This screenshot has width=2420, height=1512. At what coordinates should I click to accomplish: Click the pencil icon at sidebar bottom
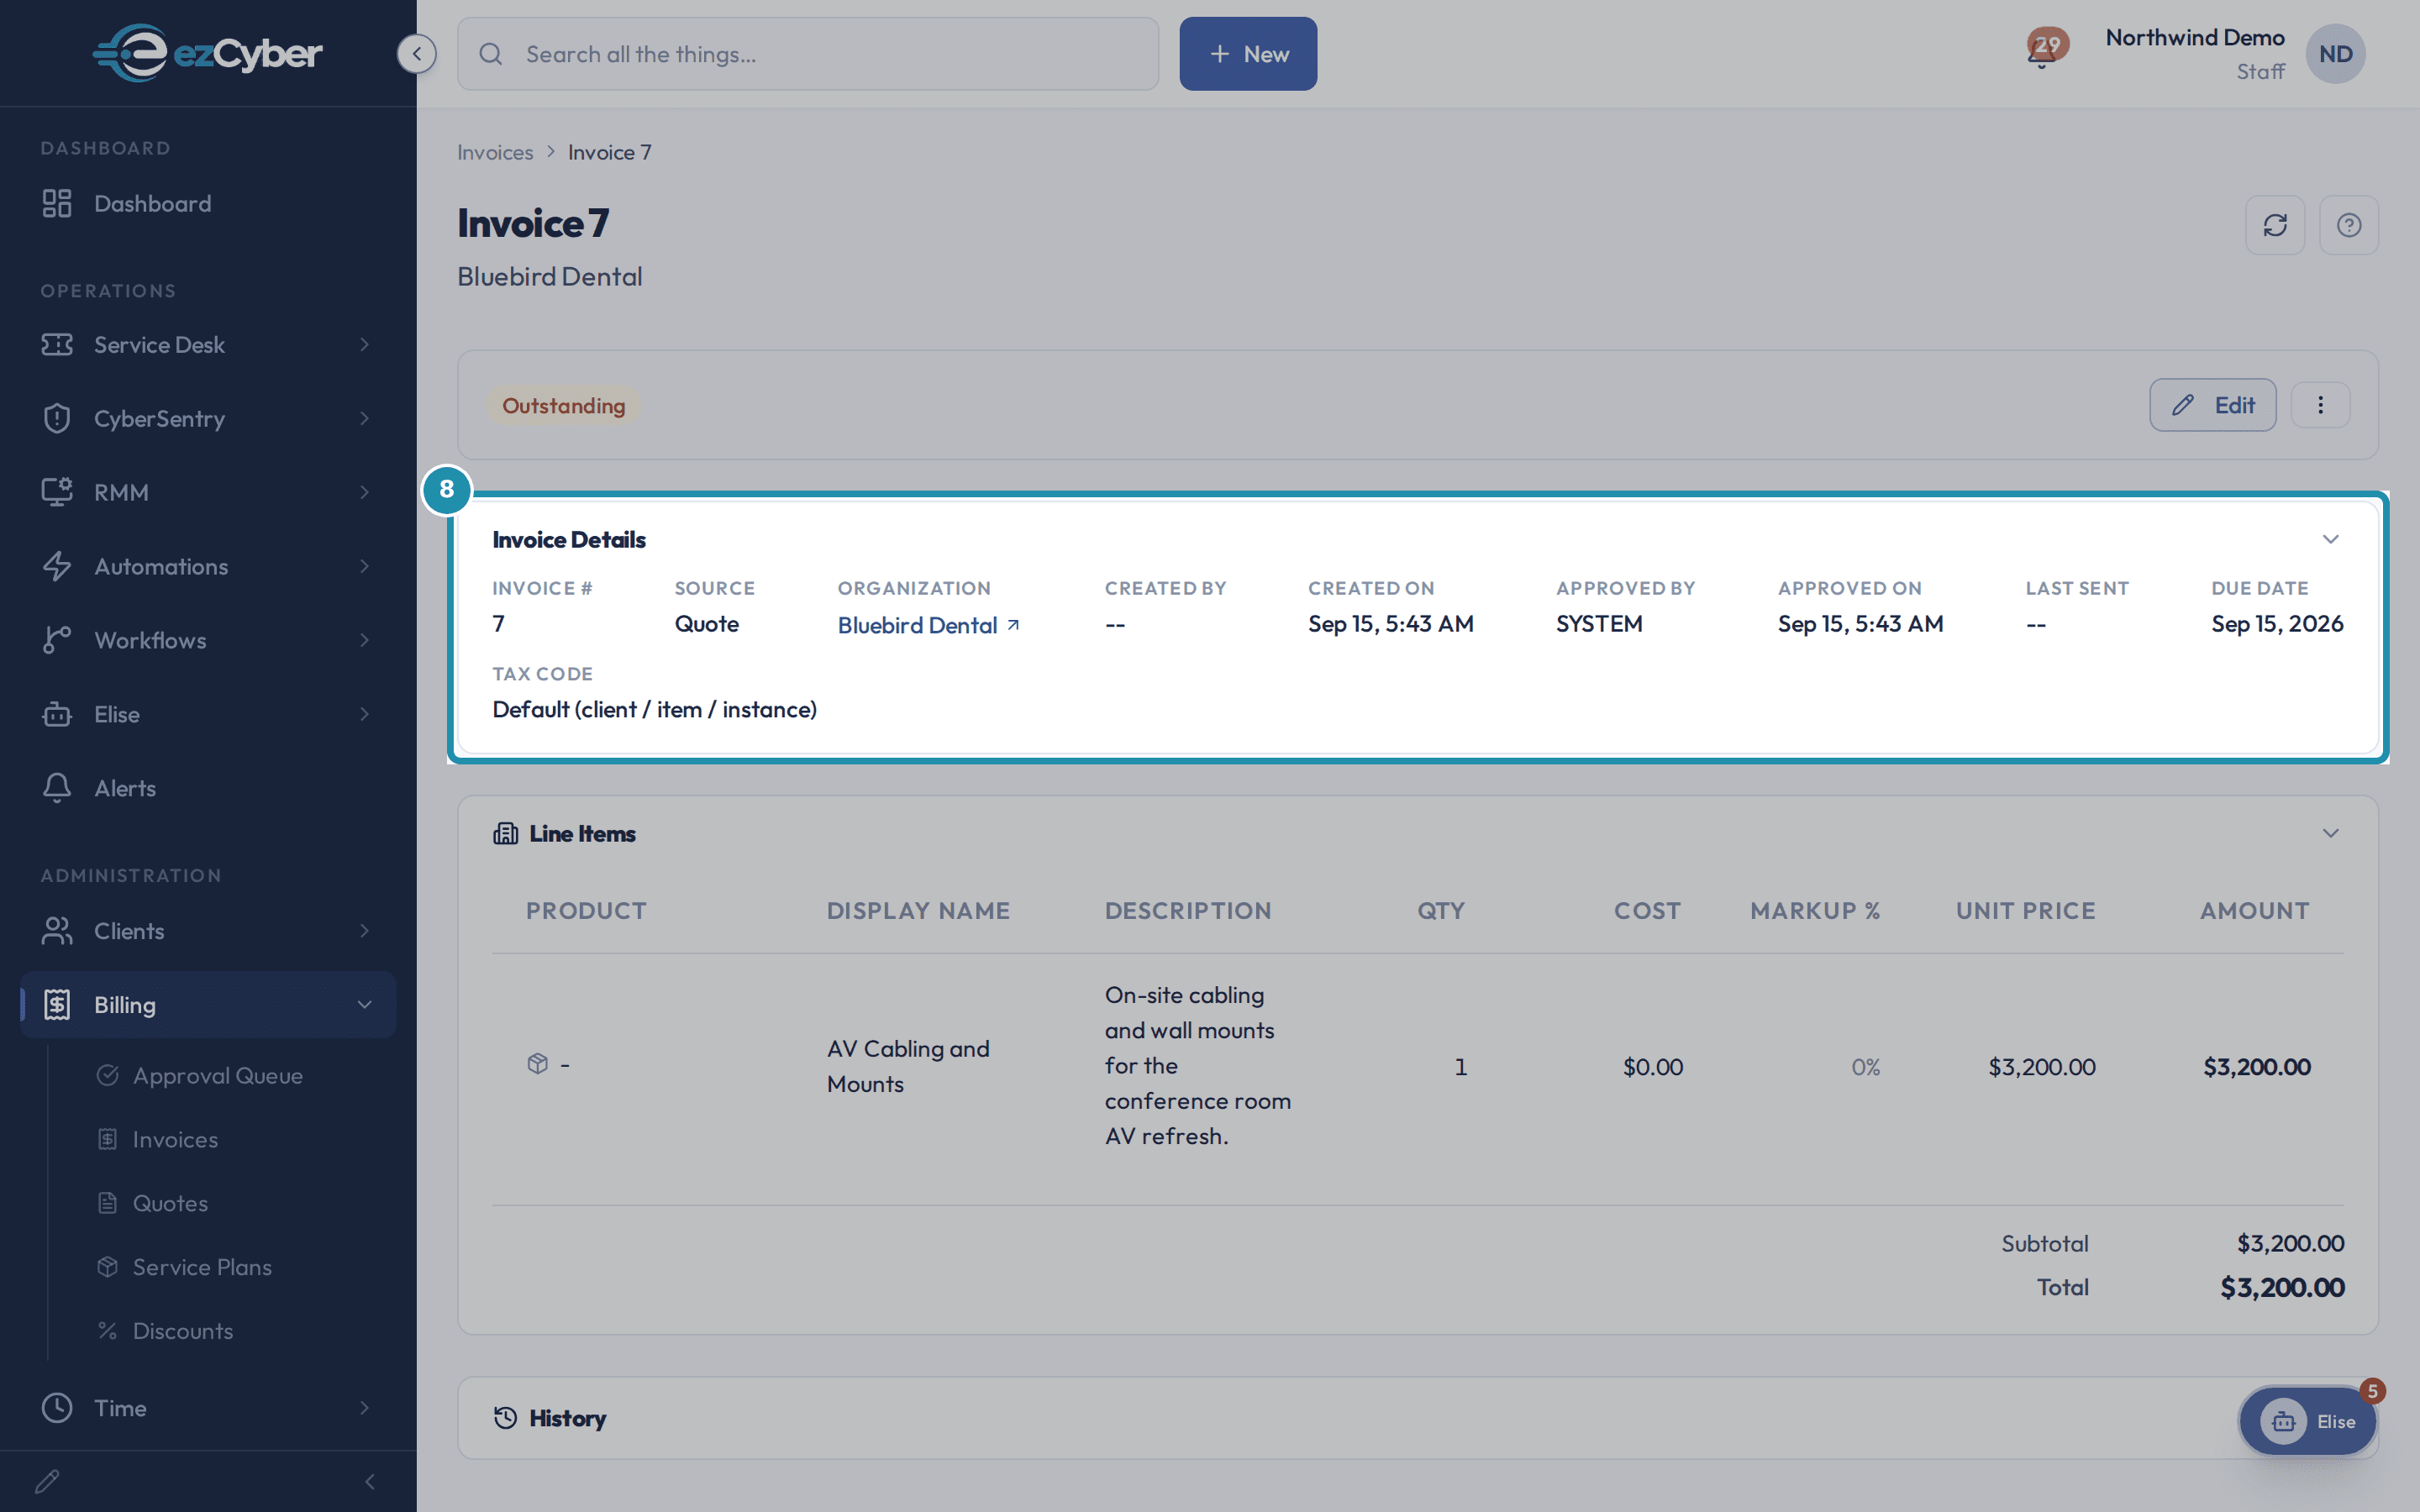47,1481
